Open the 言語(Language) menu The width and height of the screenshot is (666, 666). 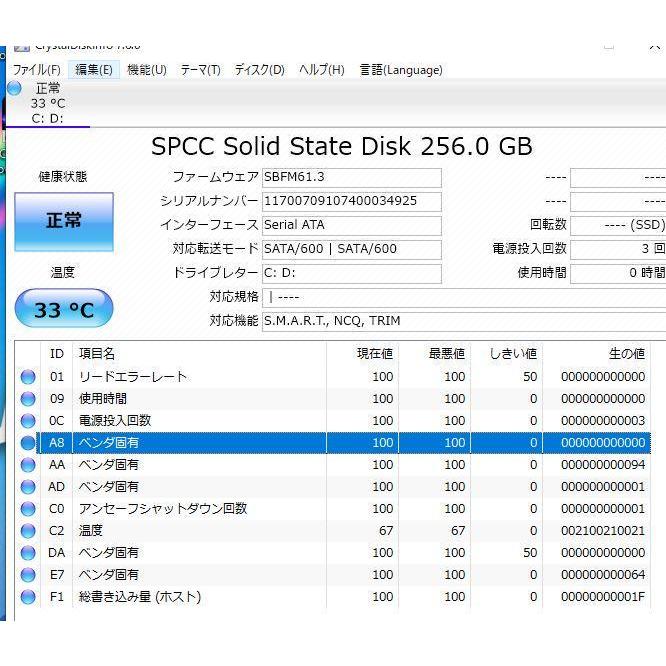coord(401,70)
